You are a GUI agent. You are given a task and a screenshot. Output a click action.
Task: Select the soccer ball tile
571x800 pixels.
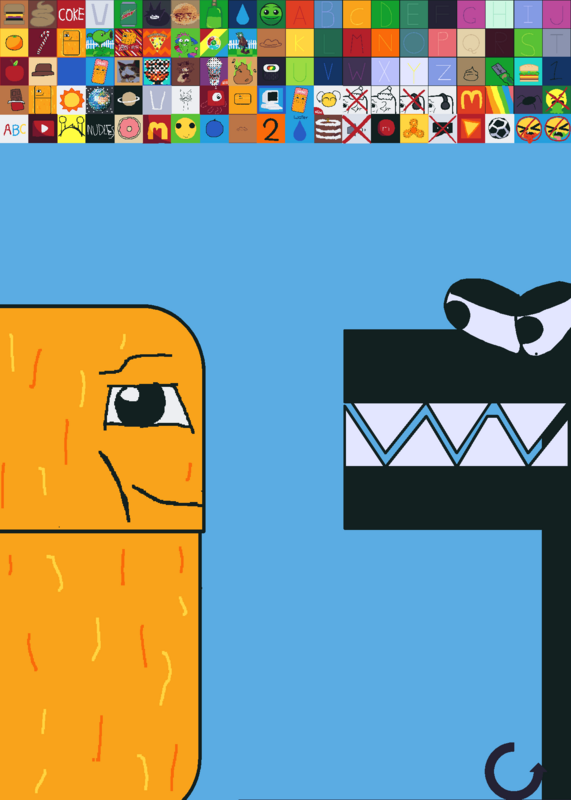(x=500, y=129)
